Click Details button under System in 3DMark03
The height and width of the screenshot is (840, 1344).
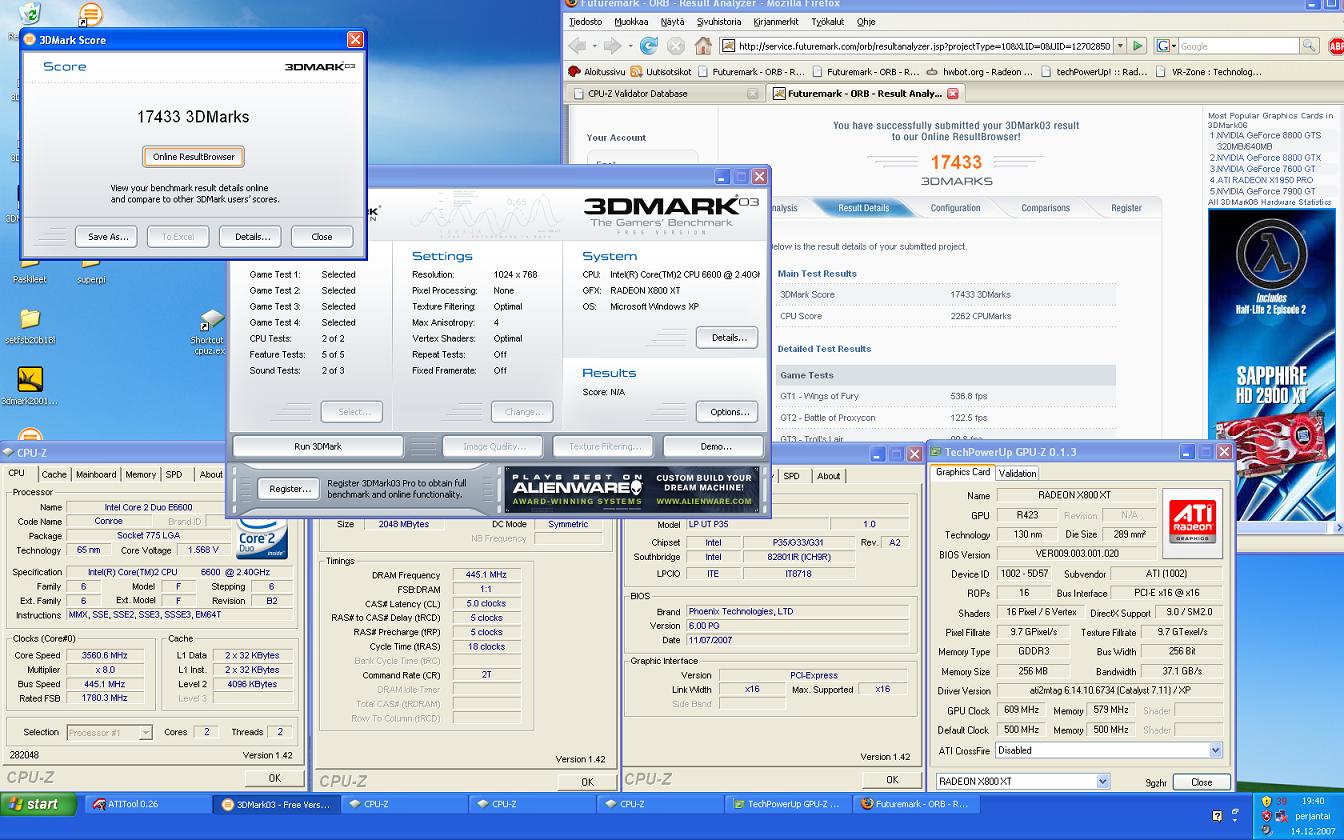pyautogui.click(x=728, y=337)
